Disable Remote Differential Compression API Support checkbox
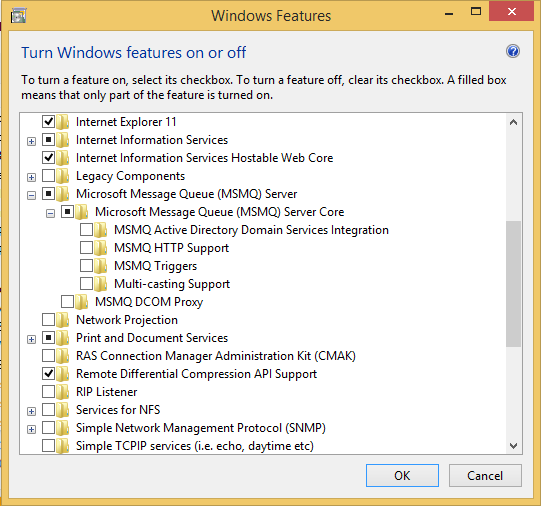Screen dimensions: 541x506 pyautogui.click(x=48, y=374)
